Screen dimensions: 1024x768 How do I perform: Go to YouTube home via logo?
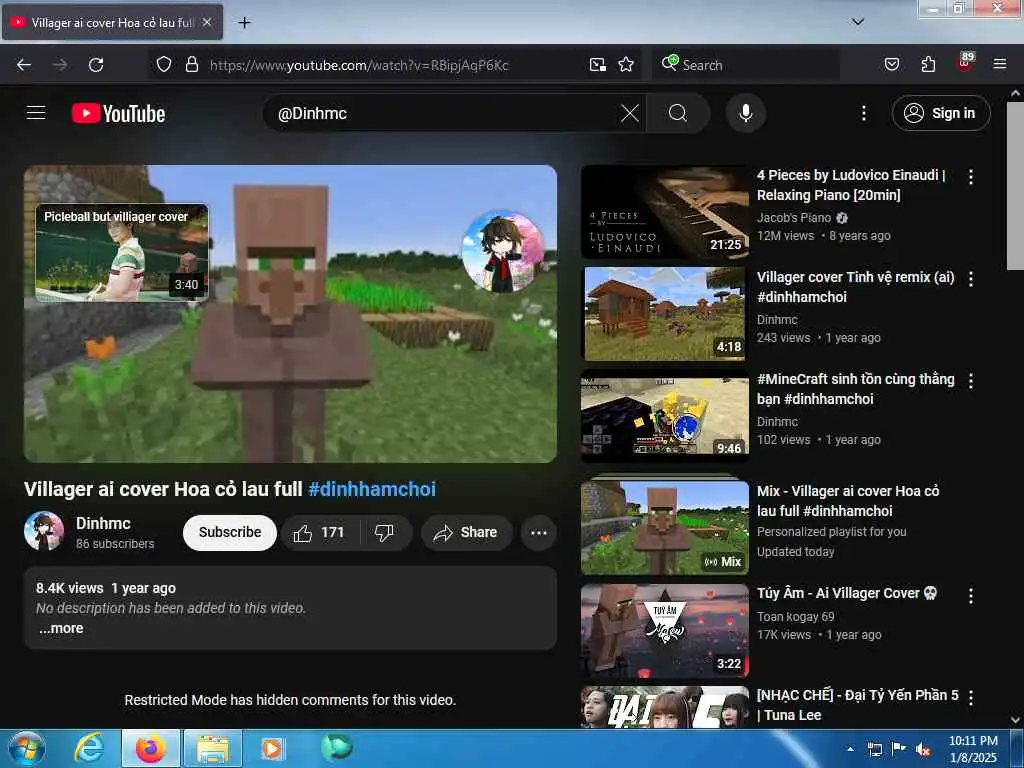click(x=118, y=113)
